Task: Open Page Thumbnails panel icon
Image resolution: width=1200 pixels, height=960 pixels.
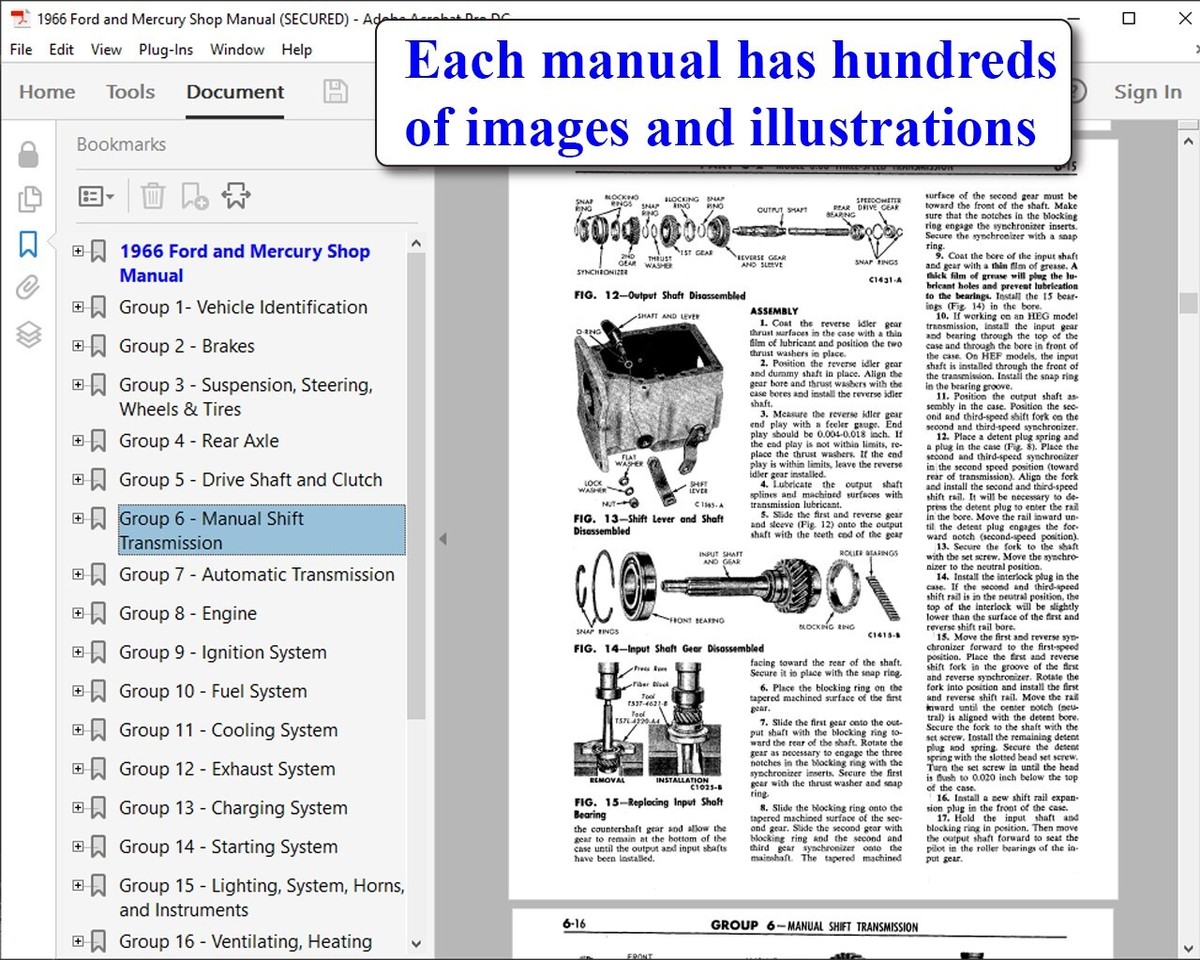Action: (x=28, y=199)
